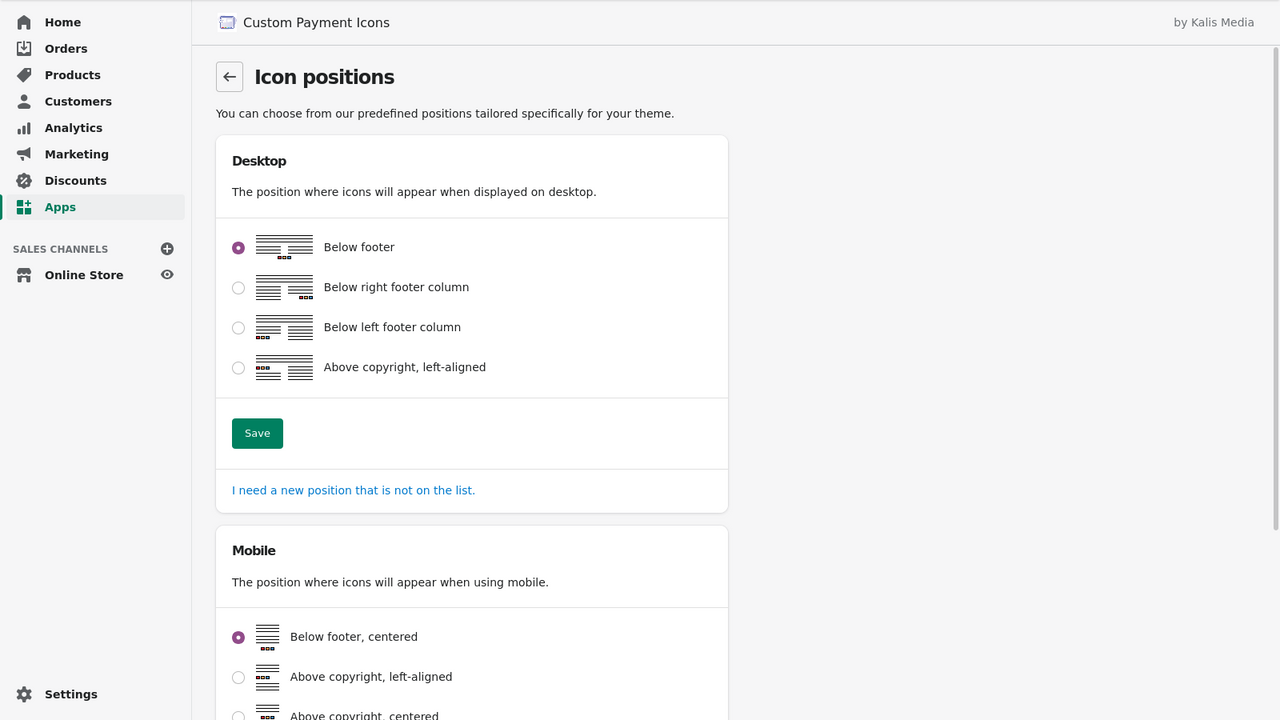
Task: Click the Custom Payment Icons app icon
Action: pyautogui.click(x=227, y=21)
